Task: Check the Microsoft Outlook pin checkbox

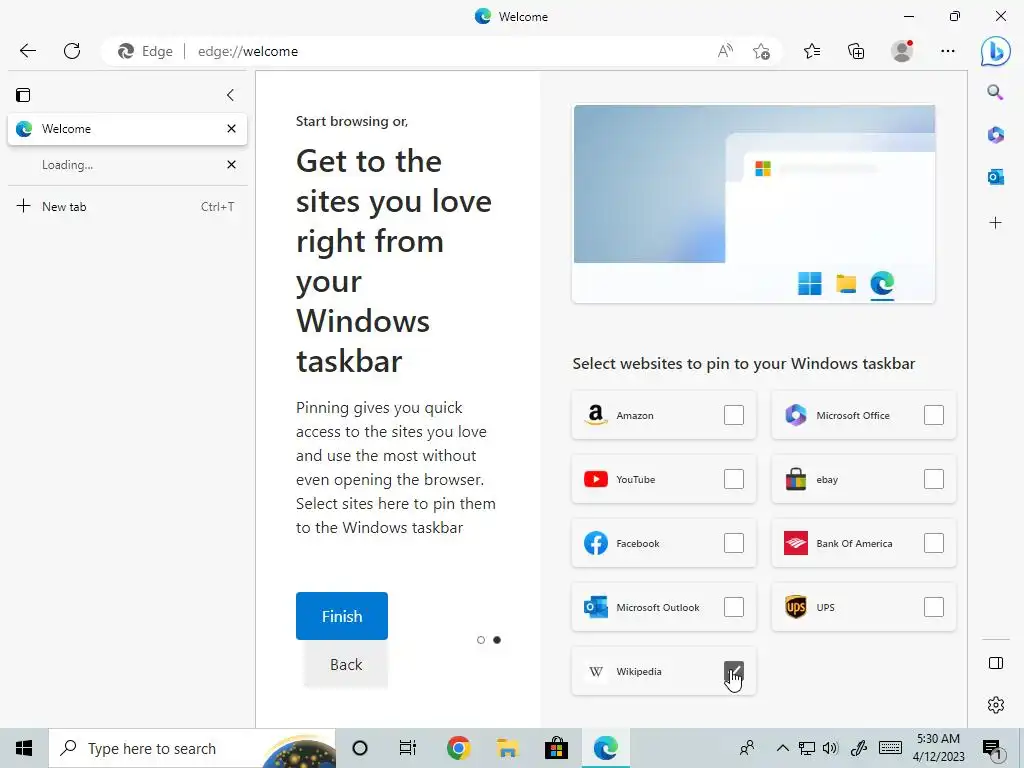Action: 733,607
